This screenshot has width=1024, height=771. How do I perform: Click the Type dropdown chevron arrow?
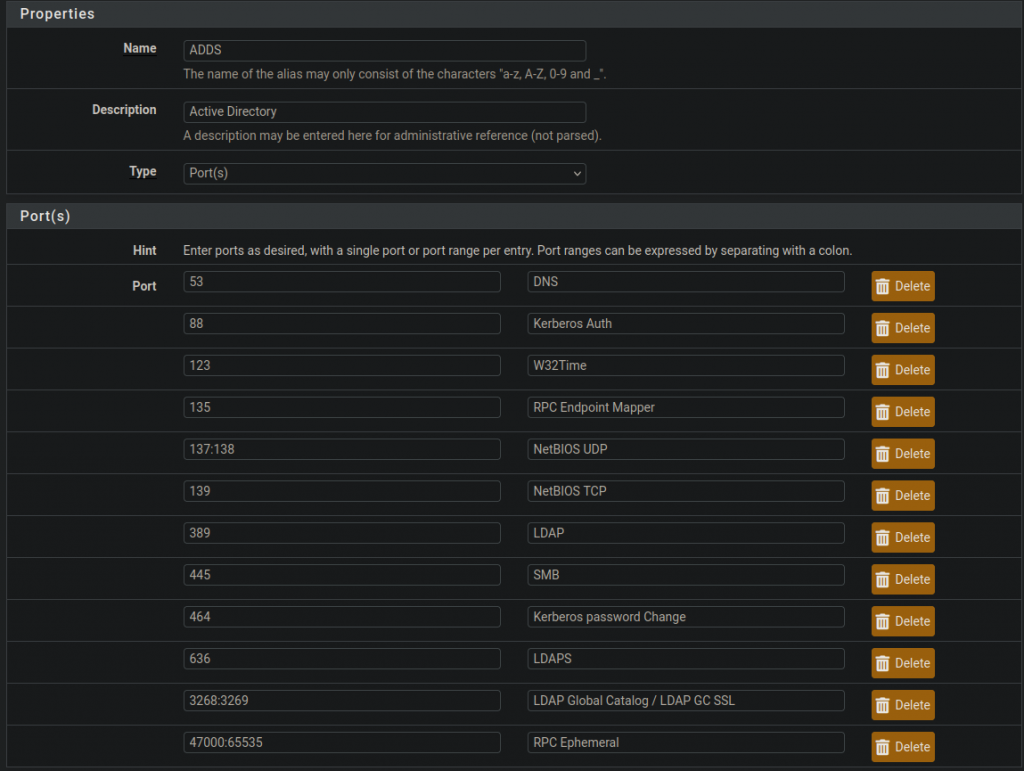click(x=577, y=173)
